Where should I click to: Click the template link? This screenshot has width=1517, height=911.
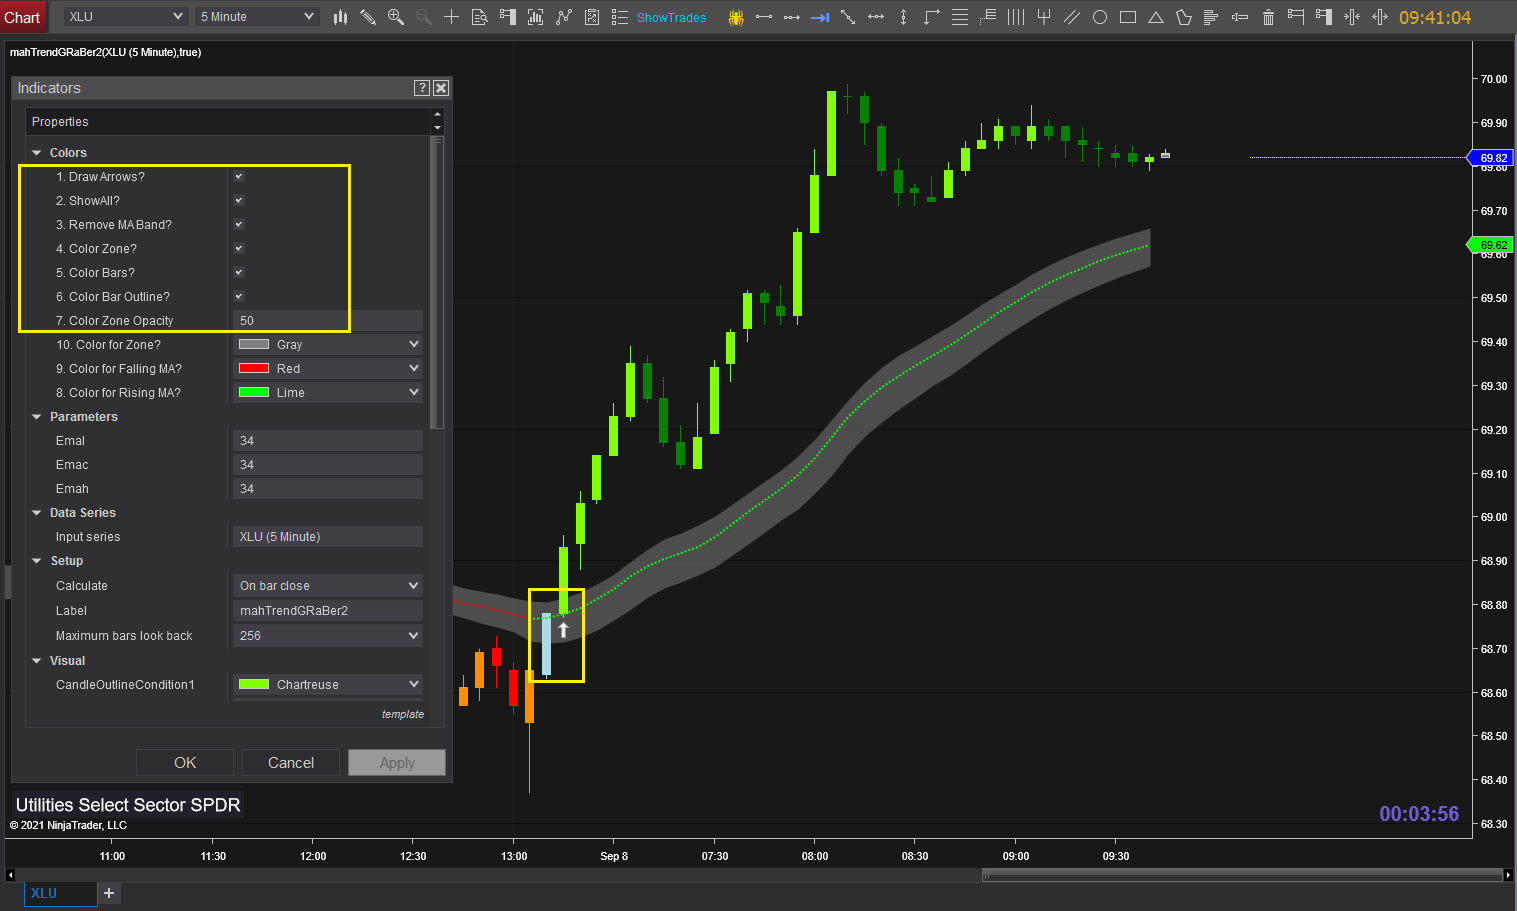pos(403,714)
